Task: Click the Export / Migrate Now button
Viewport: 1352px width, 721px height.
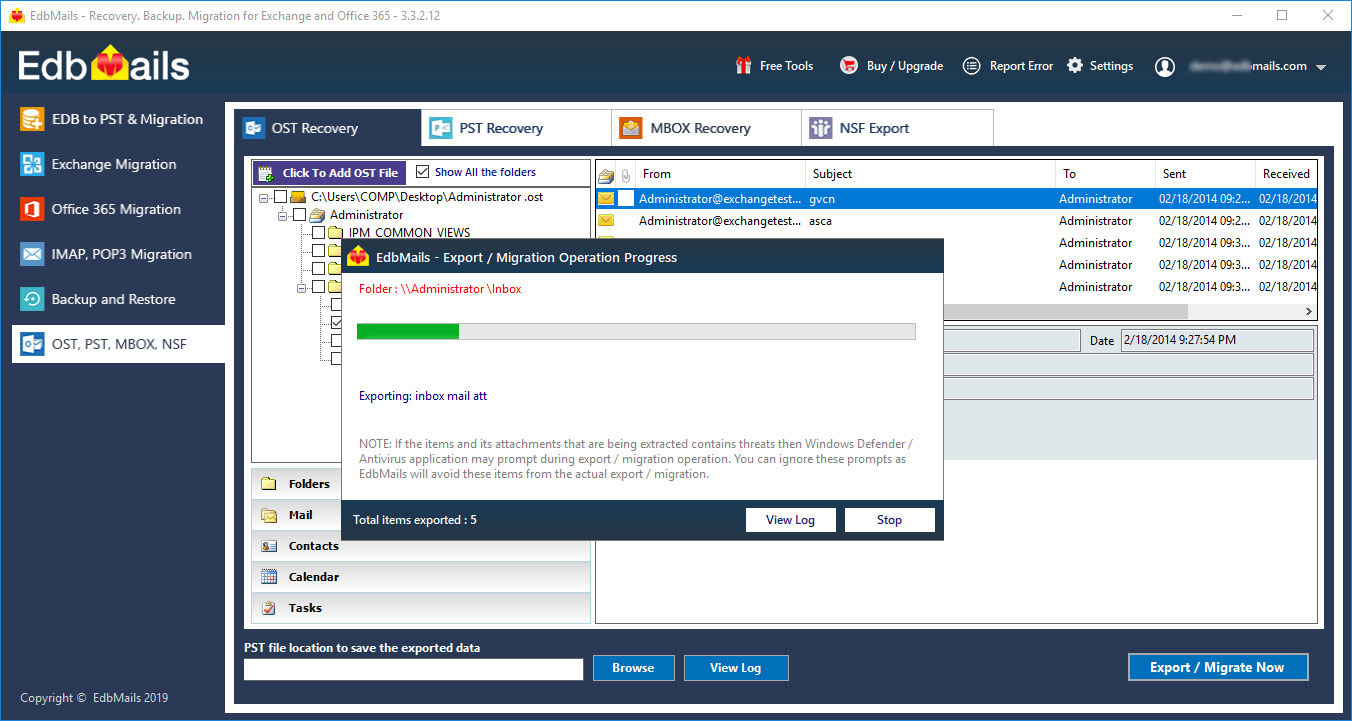Action: pyautogui.click(x=1217, y=667)
